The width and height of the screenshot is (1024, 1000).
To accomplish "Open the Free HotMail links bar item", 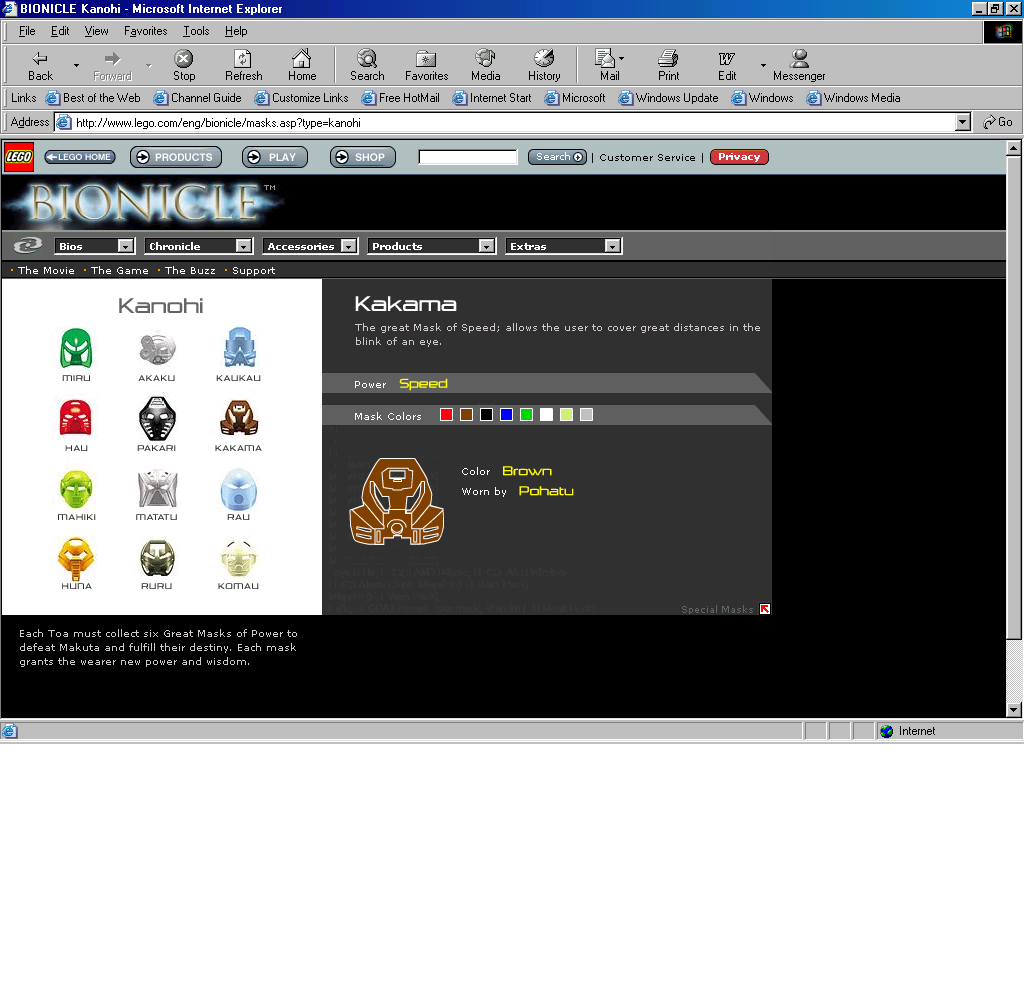I will [401, 98].
